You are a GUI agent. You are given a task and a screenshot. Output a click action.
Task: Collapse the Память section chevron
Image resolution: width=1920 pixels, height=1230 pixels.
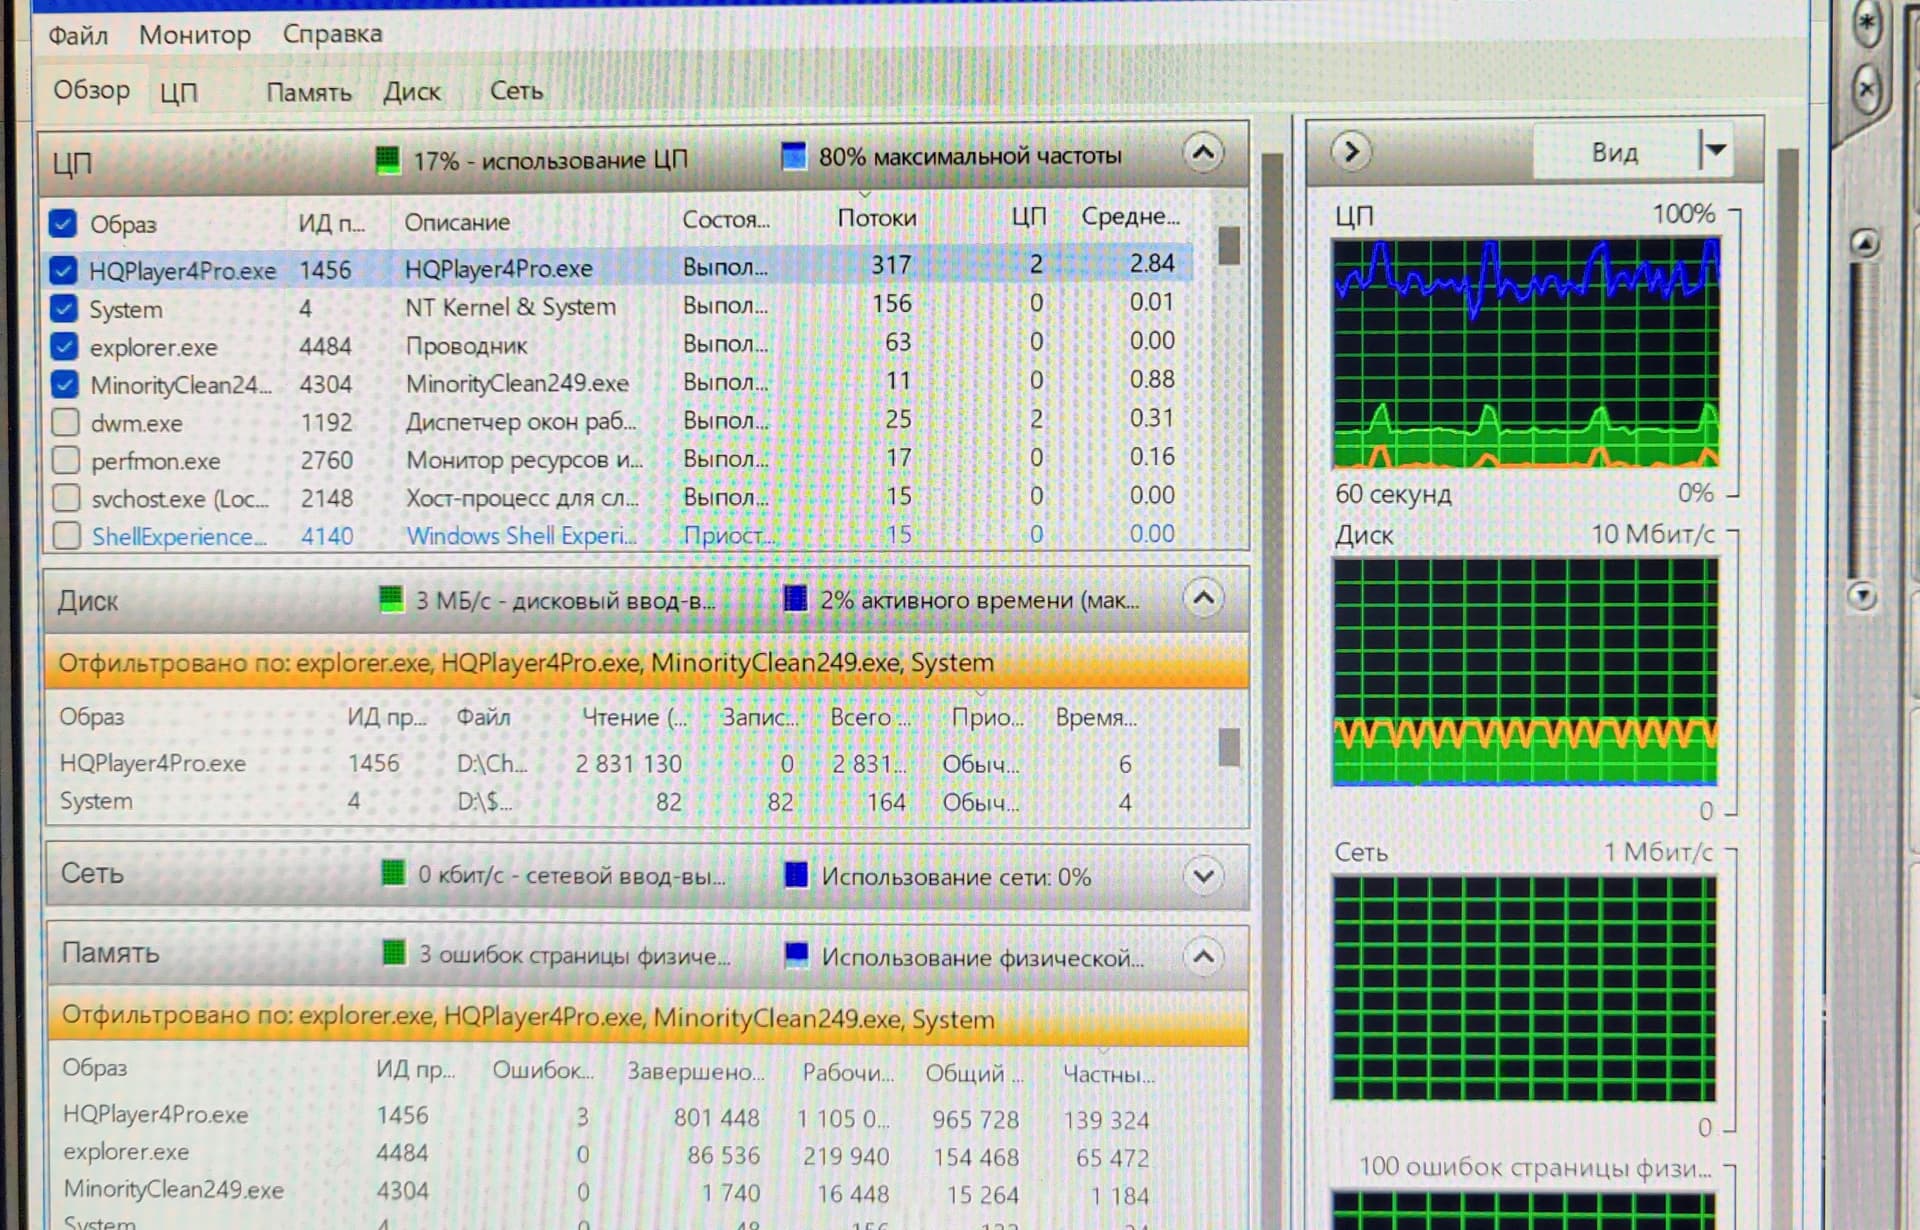(x=1204, y=956)
